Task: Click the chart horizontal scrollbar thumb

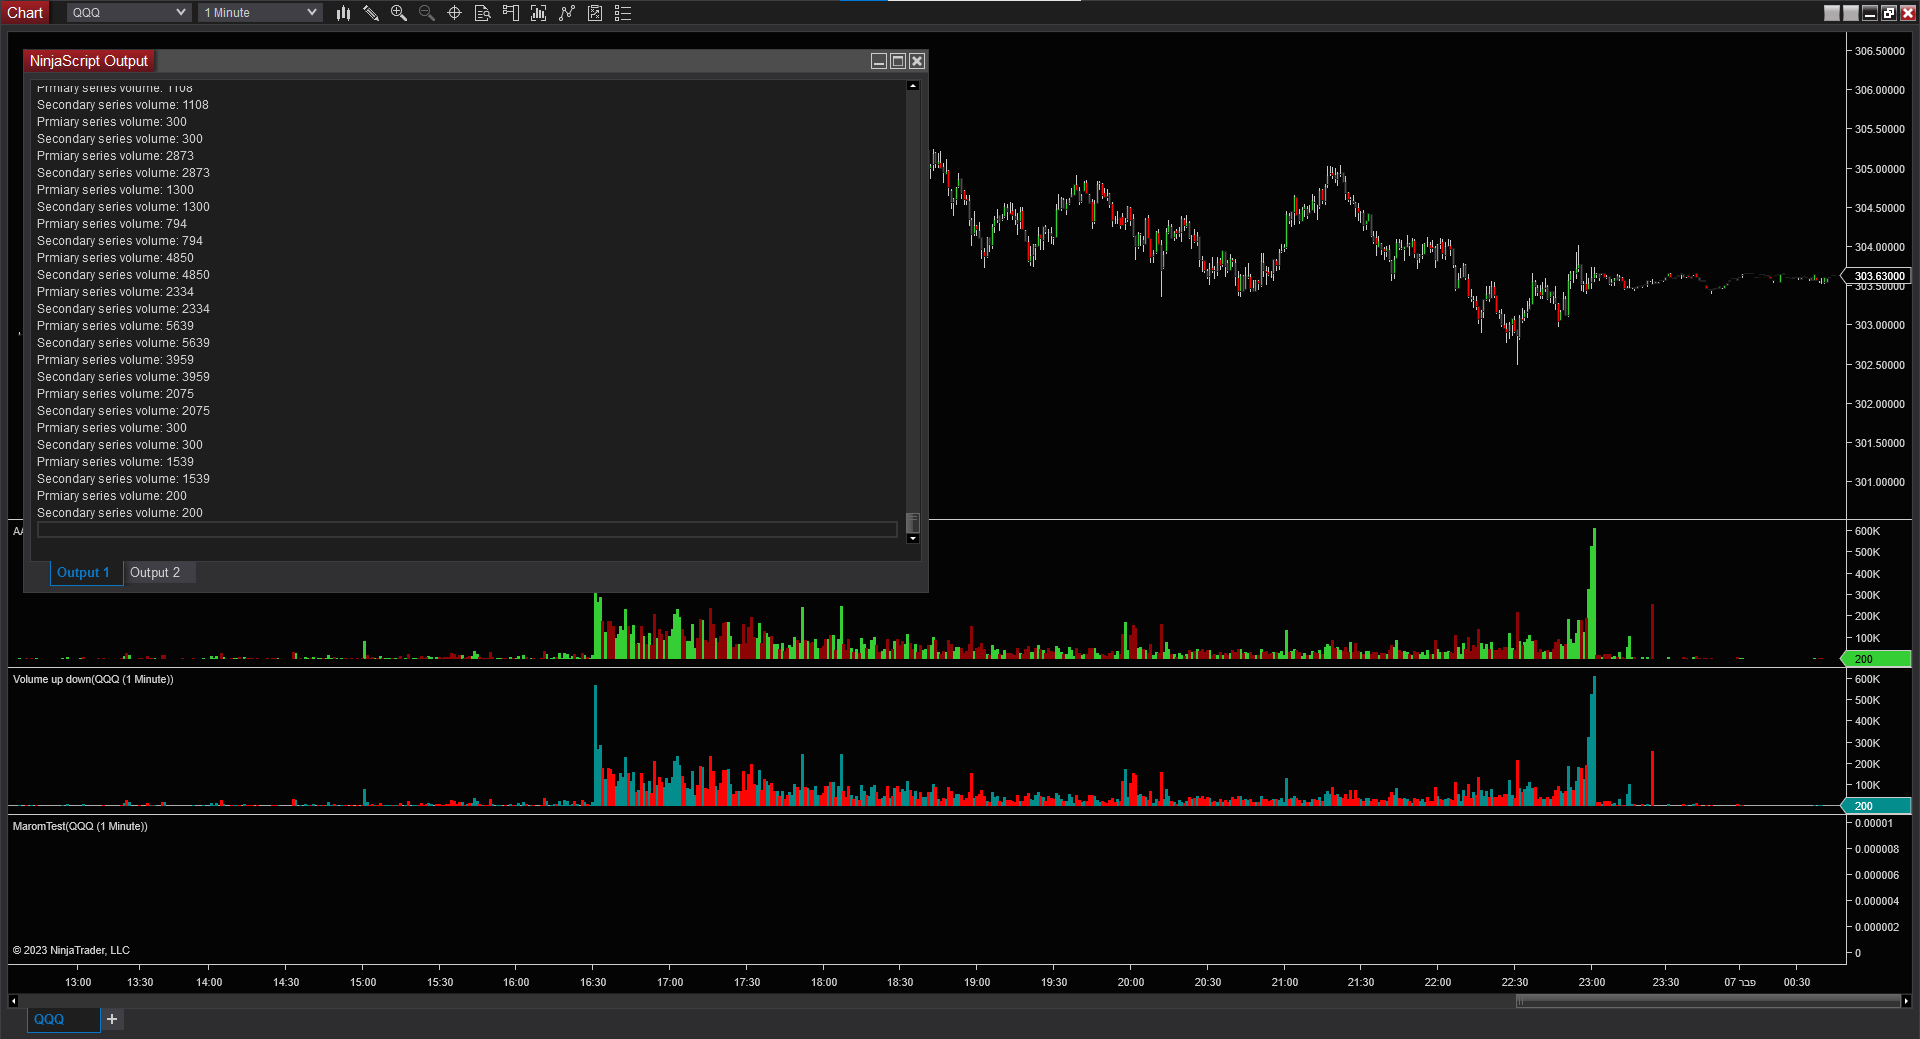Action: (x=1708, y=1001)
